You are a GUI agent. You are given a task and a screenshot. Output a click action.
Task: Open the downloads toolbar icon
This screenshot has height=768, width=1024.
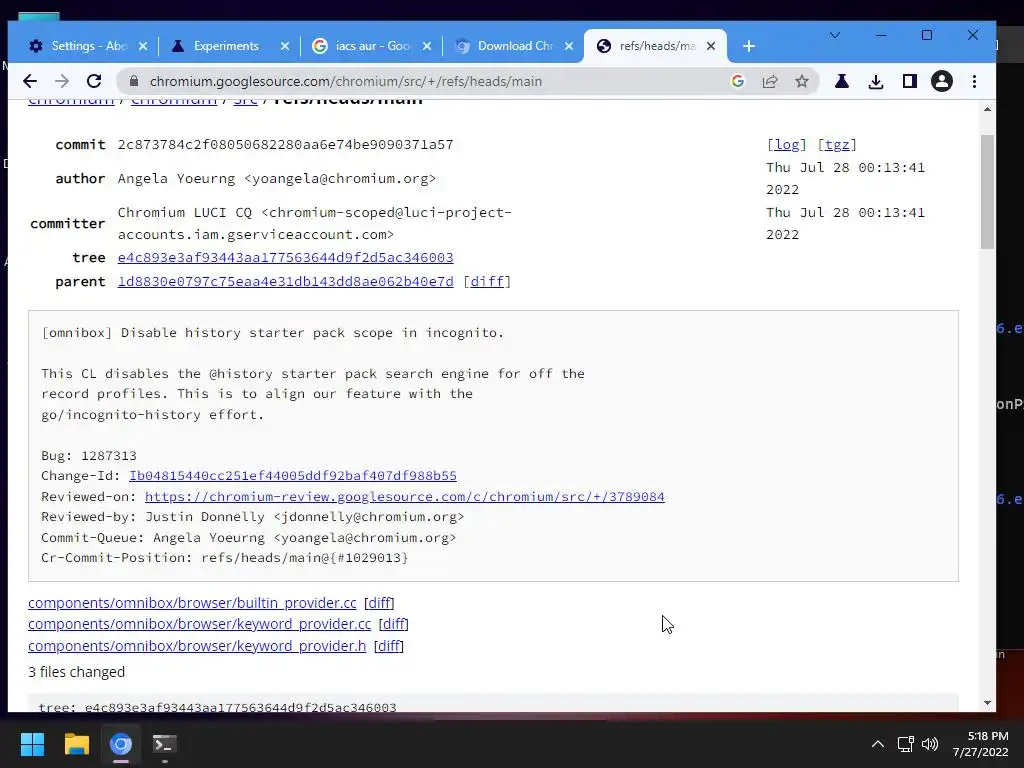pyautogui.click(x=876, y=81)
